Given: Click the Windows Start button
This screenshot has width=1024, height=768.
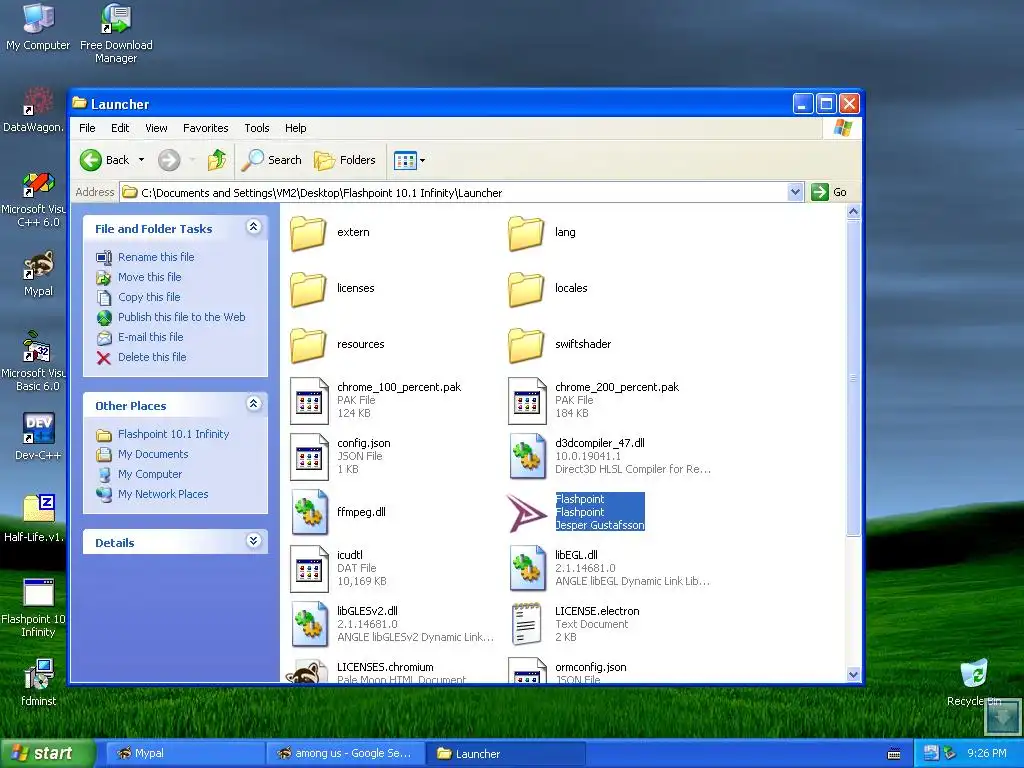Looking at the screenshot, I should coord(47,753).
